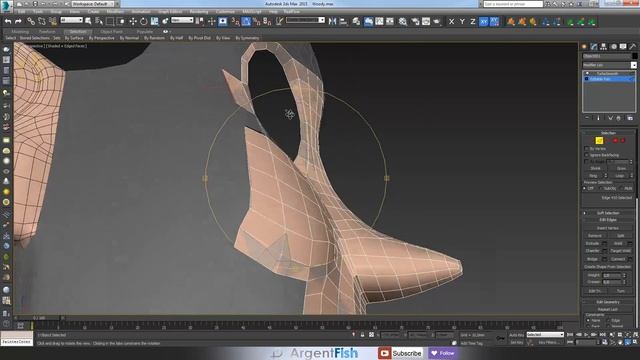Switch to Selection ribbon tab

pos(78,31)
